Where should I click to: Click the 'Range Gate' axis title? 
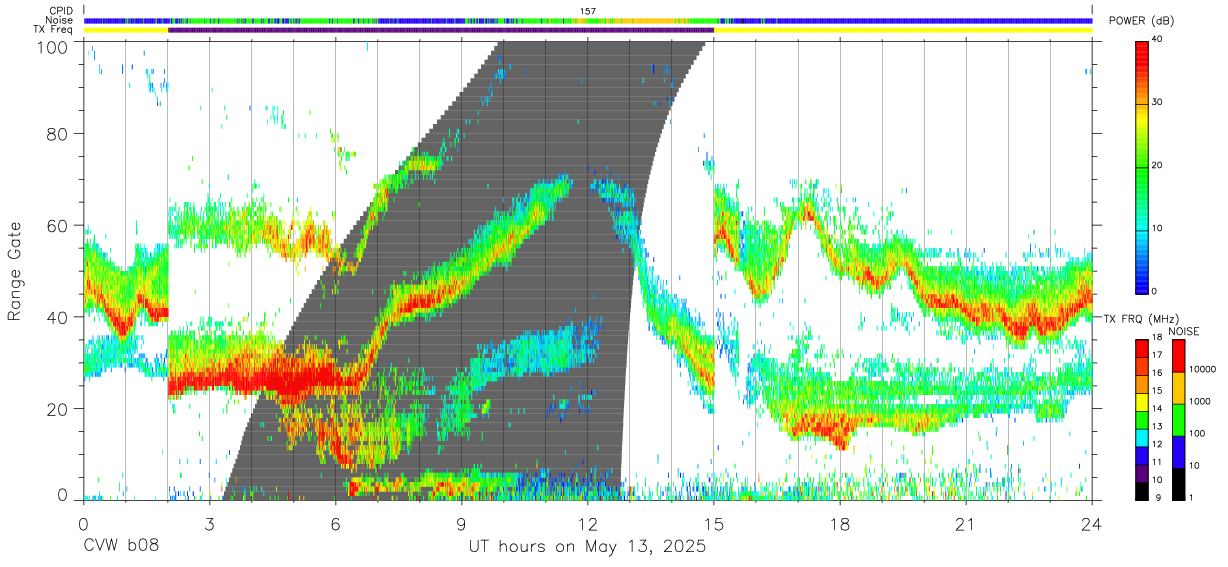coord(15,273)
